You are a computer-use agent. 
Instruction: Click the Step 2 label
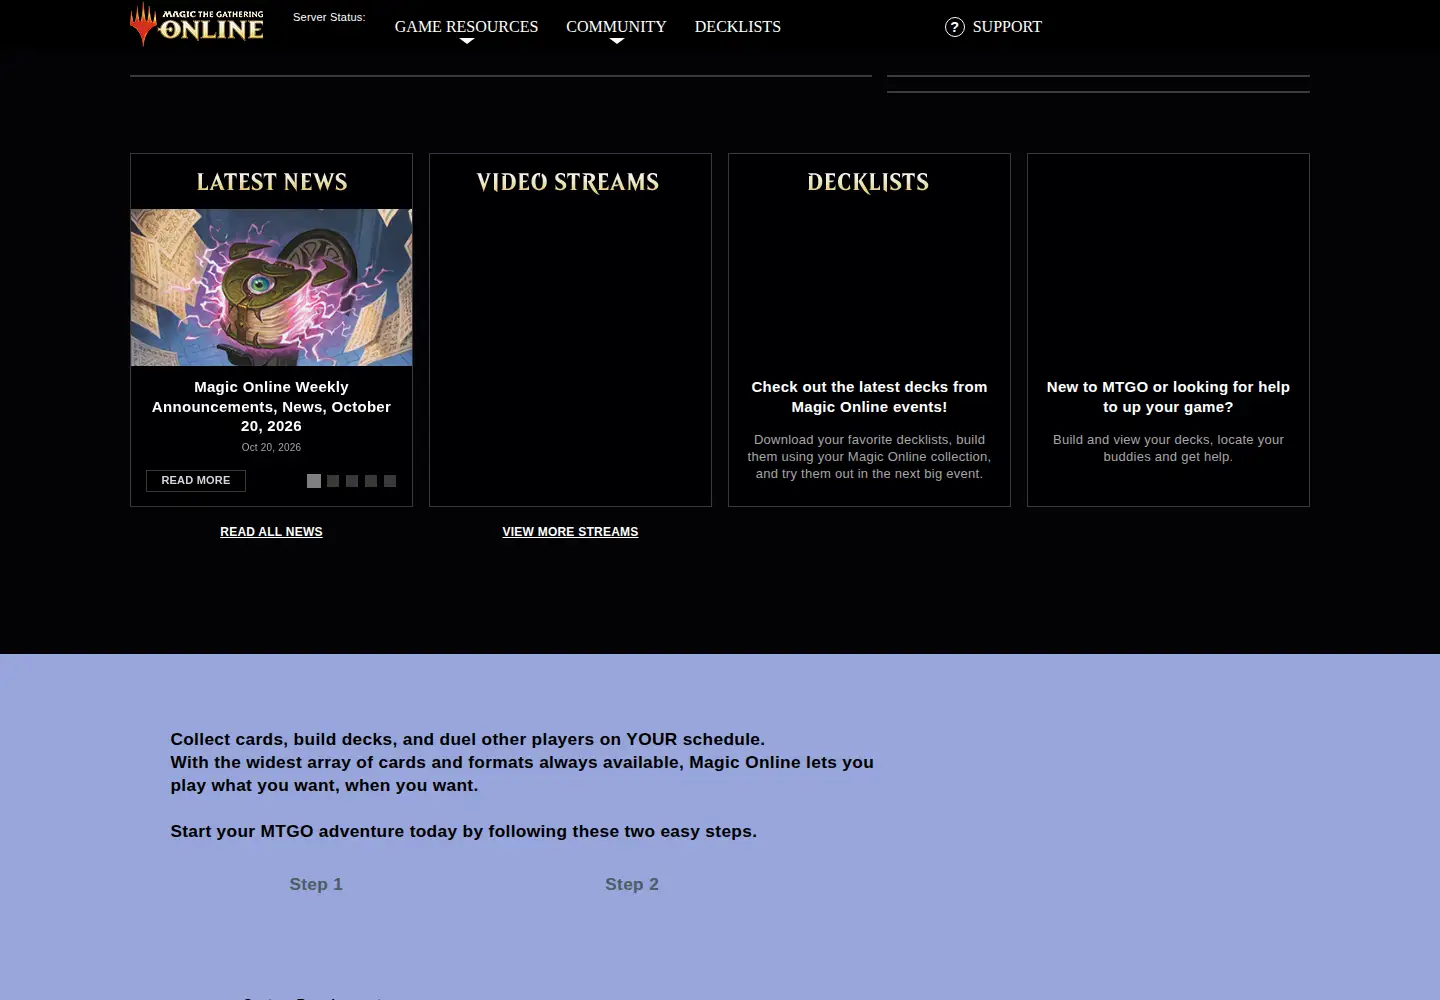(632, 884)
